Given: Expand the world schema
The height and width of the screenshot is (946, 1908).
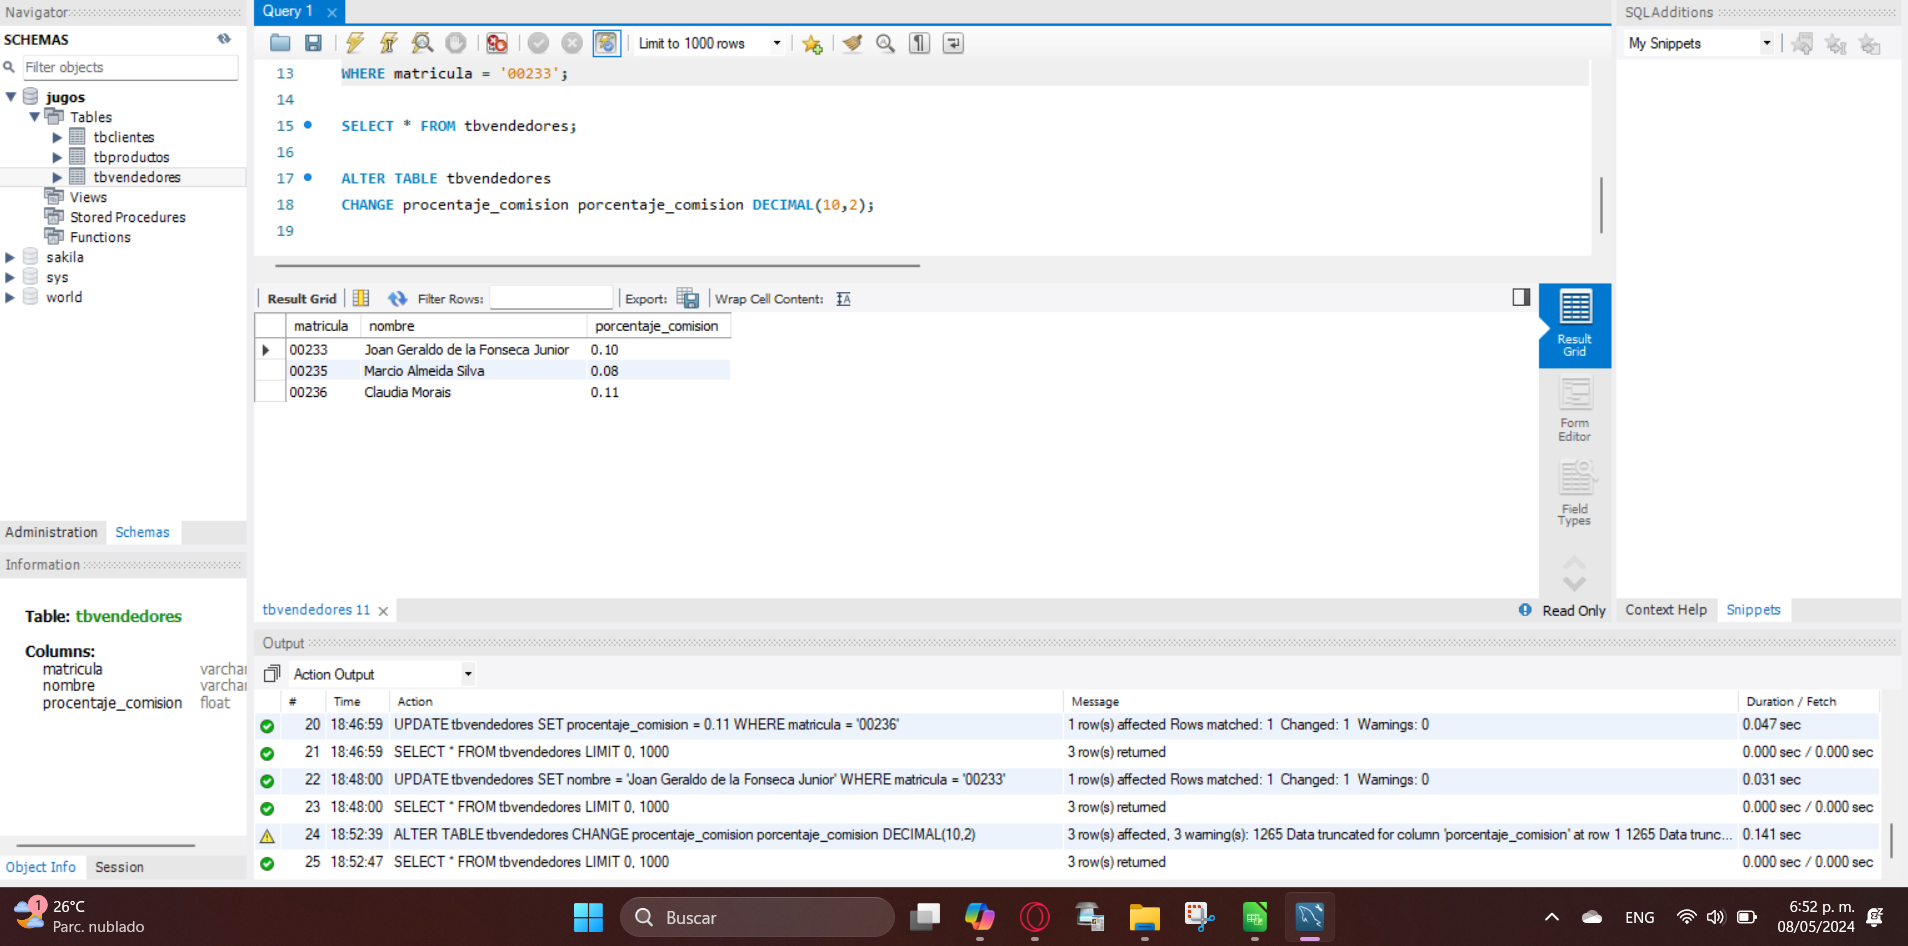Looking at the screenshot, I should click(11, 297).
